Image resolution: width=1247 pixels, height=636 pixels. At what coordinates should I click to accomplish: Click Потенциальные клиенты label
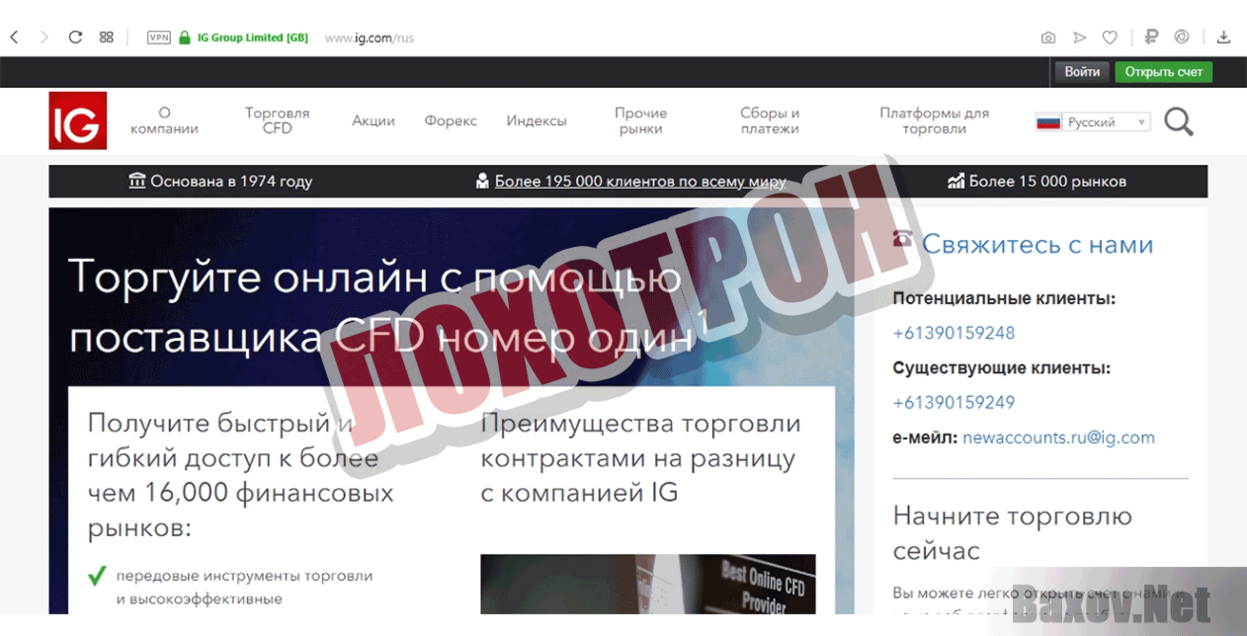1004,298
